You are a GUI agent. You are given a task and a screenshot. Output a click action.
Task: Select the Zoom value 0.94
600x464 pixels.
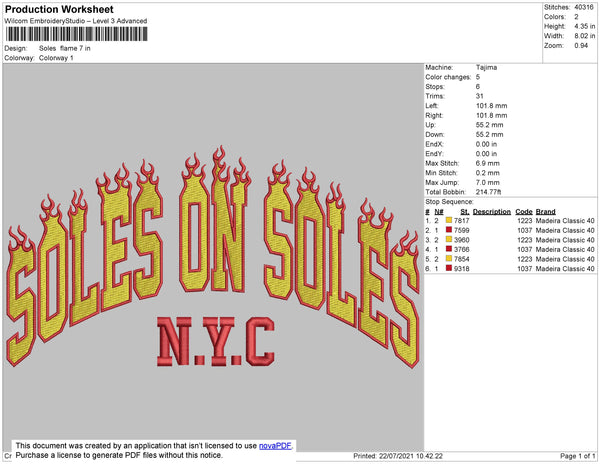(581, 46)
